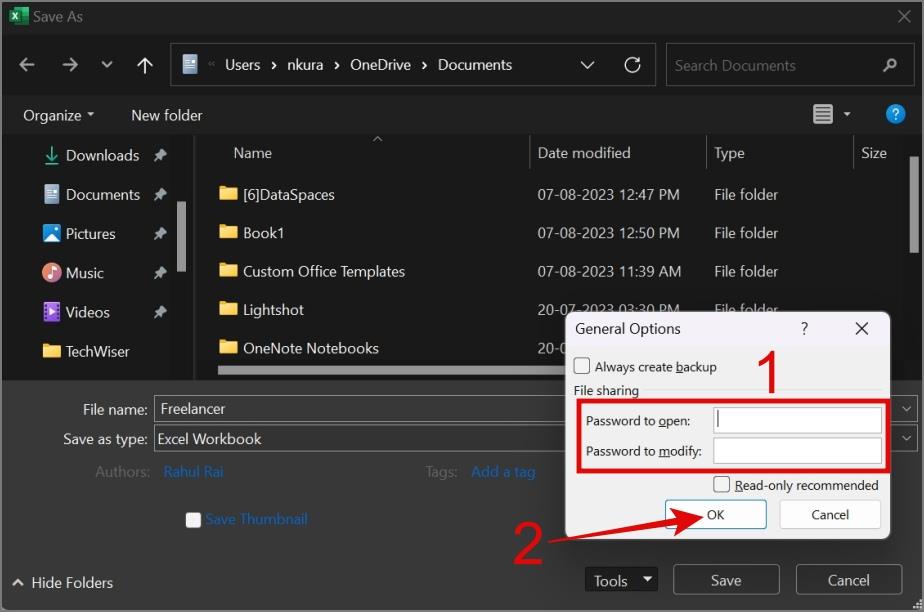The width and height of the screenshot is (924, 612).
Task: Click the Password to open field
Action: pos(797,421)
